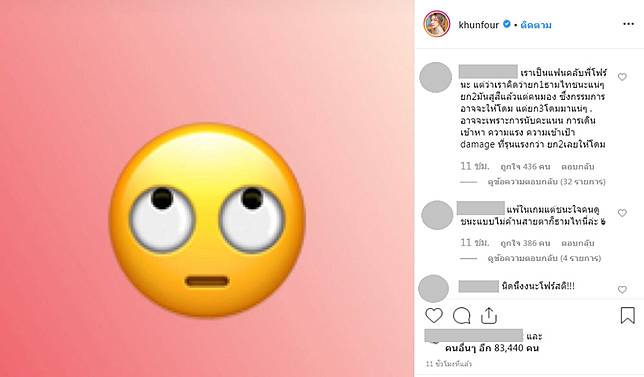This screenshot has width=644, height=377.
Task: Click the eye-roll emoji post image
Action: click(207, 188)
